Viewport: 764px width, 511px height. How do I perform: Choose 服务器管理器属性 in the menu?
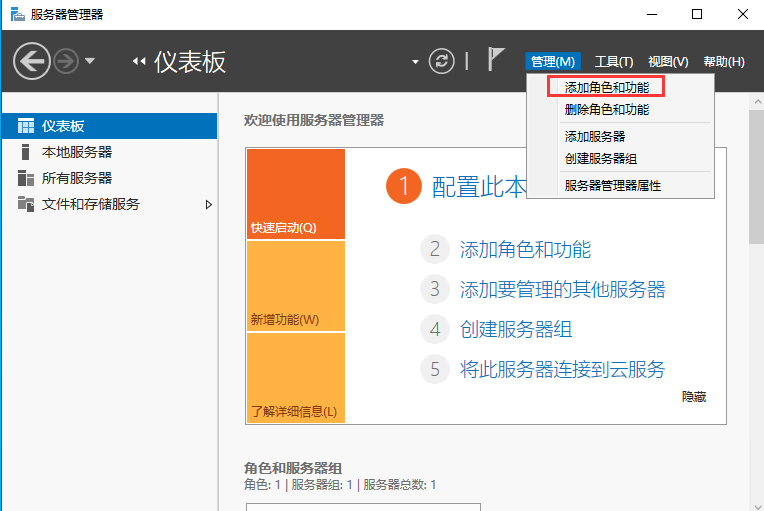click(612, 186)
